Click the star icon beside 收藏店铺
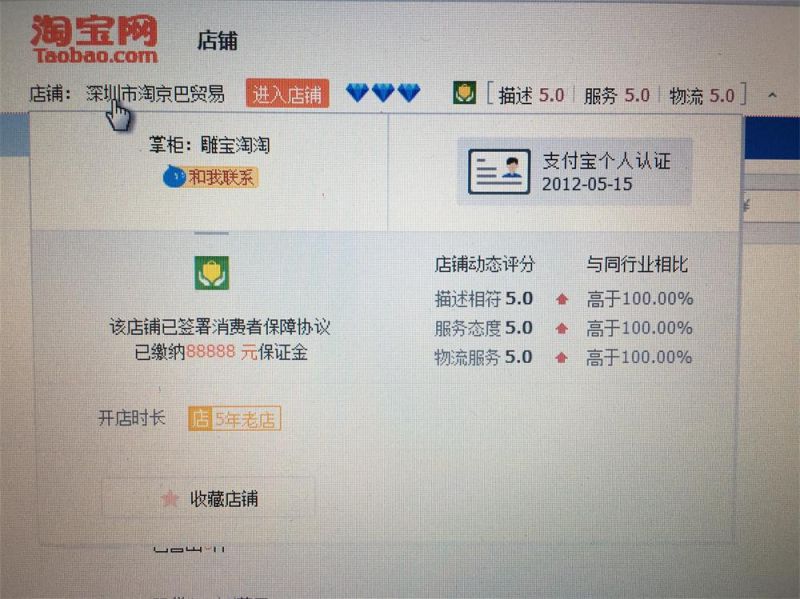This screenshot has height=599, width=800. 170,498
